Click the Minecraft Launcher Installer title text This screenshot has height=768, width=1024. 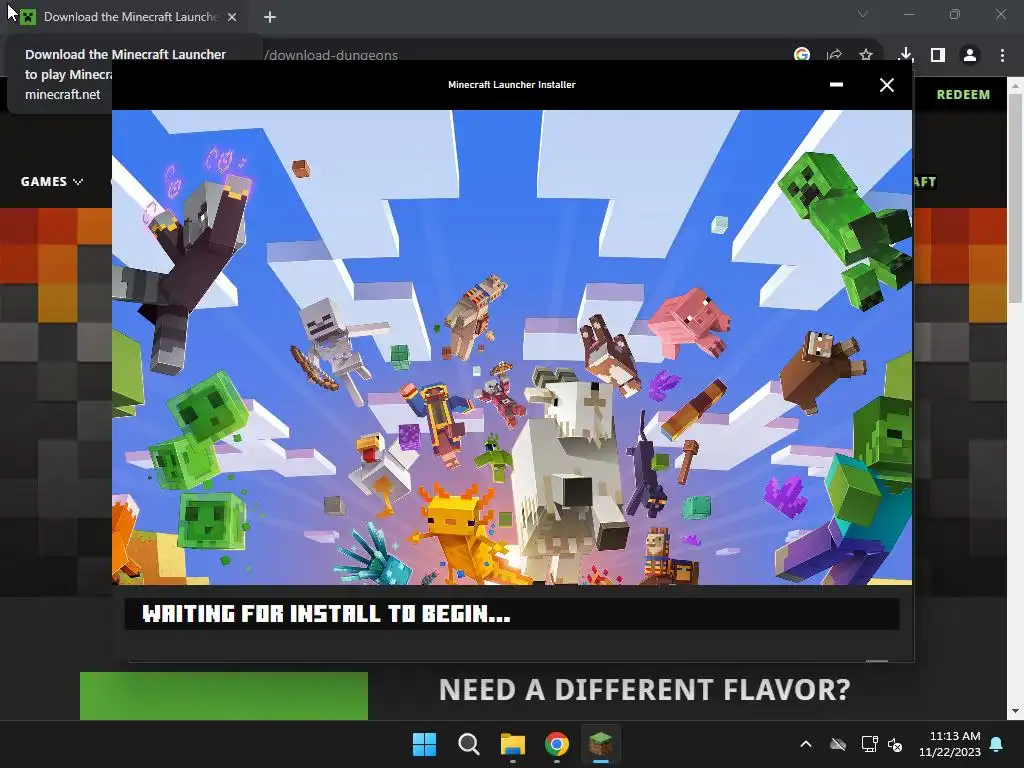[x=511, y=84]
